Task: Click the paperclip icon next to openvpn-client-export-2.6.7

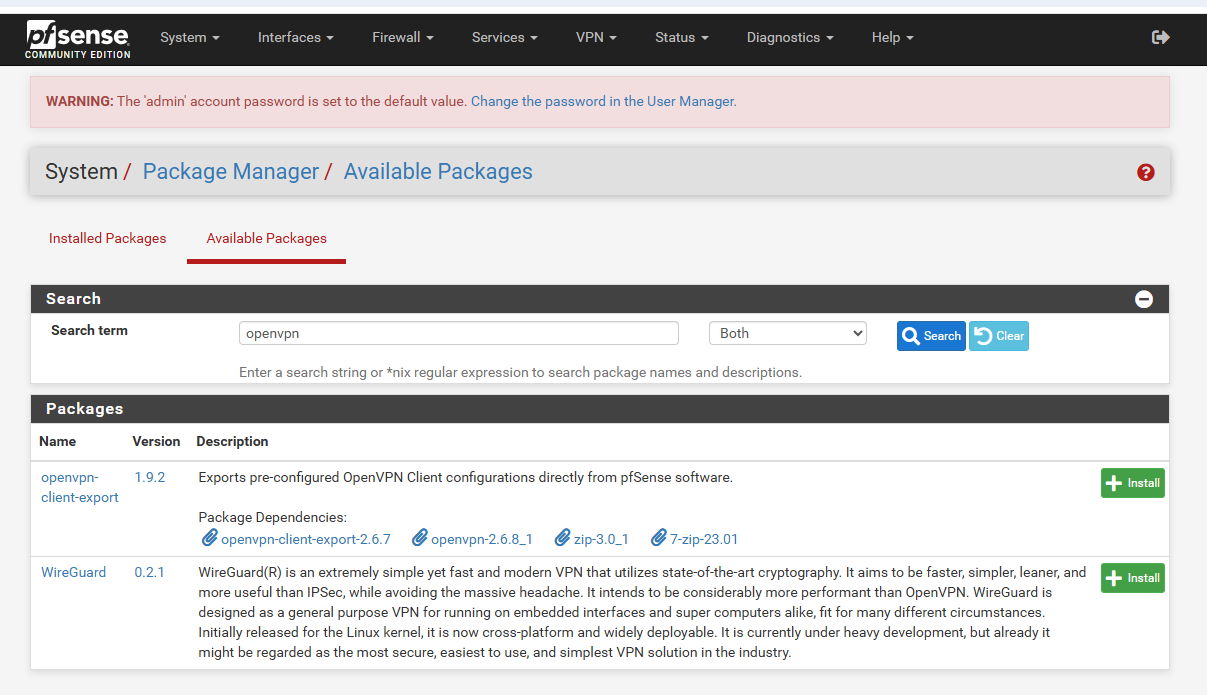Action: pos(209,538)
